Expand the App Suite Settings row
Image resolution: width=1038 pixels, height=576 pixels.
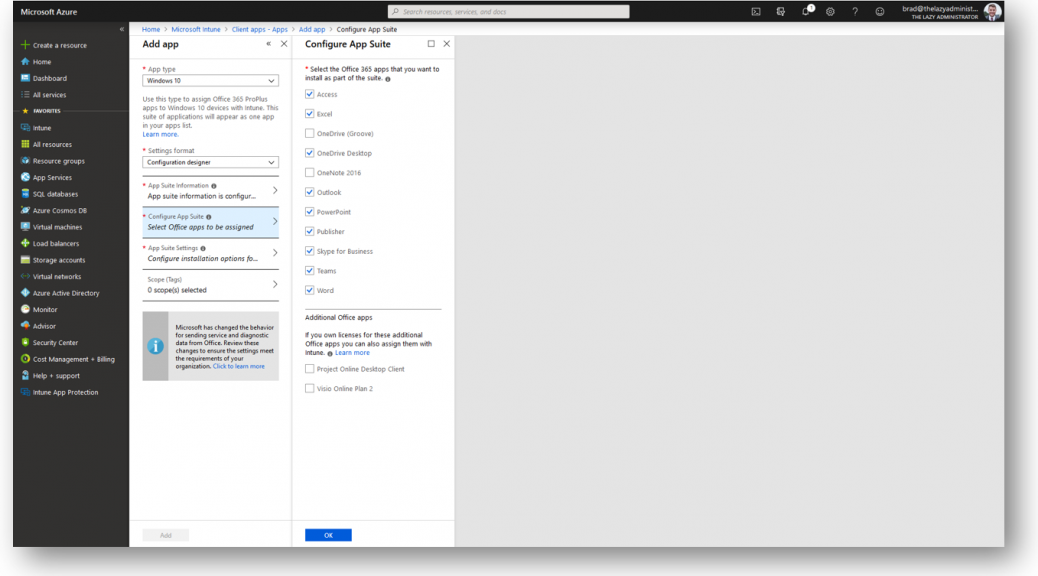tap(211, 253)
